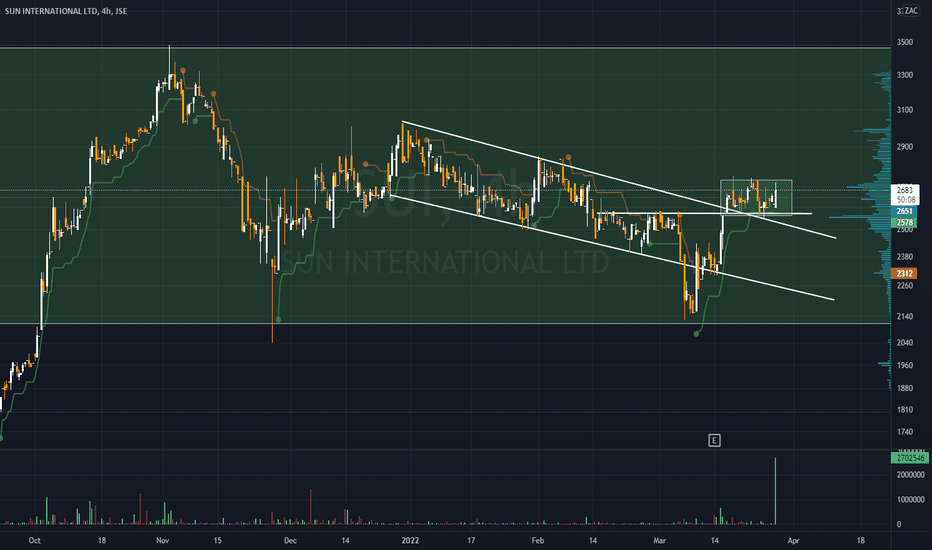This screenshot has height=550, width=932.
Task: Click the '2022' date axis label
Action: (410, 540)
